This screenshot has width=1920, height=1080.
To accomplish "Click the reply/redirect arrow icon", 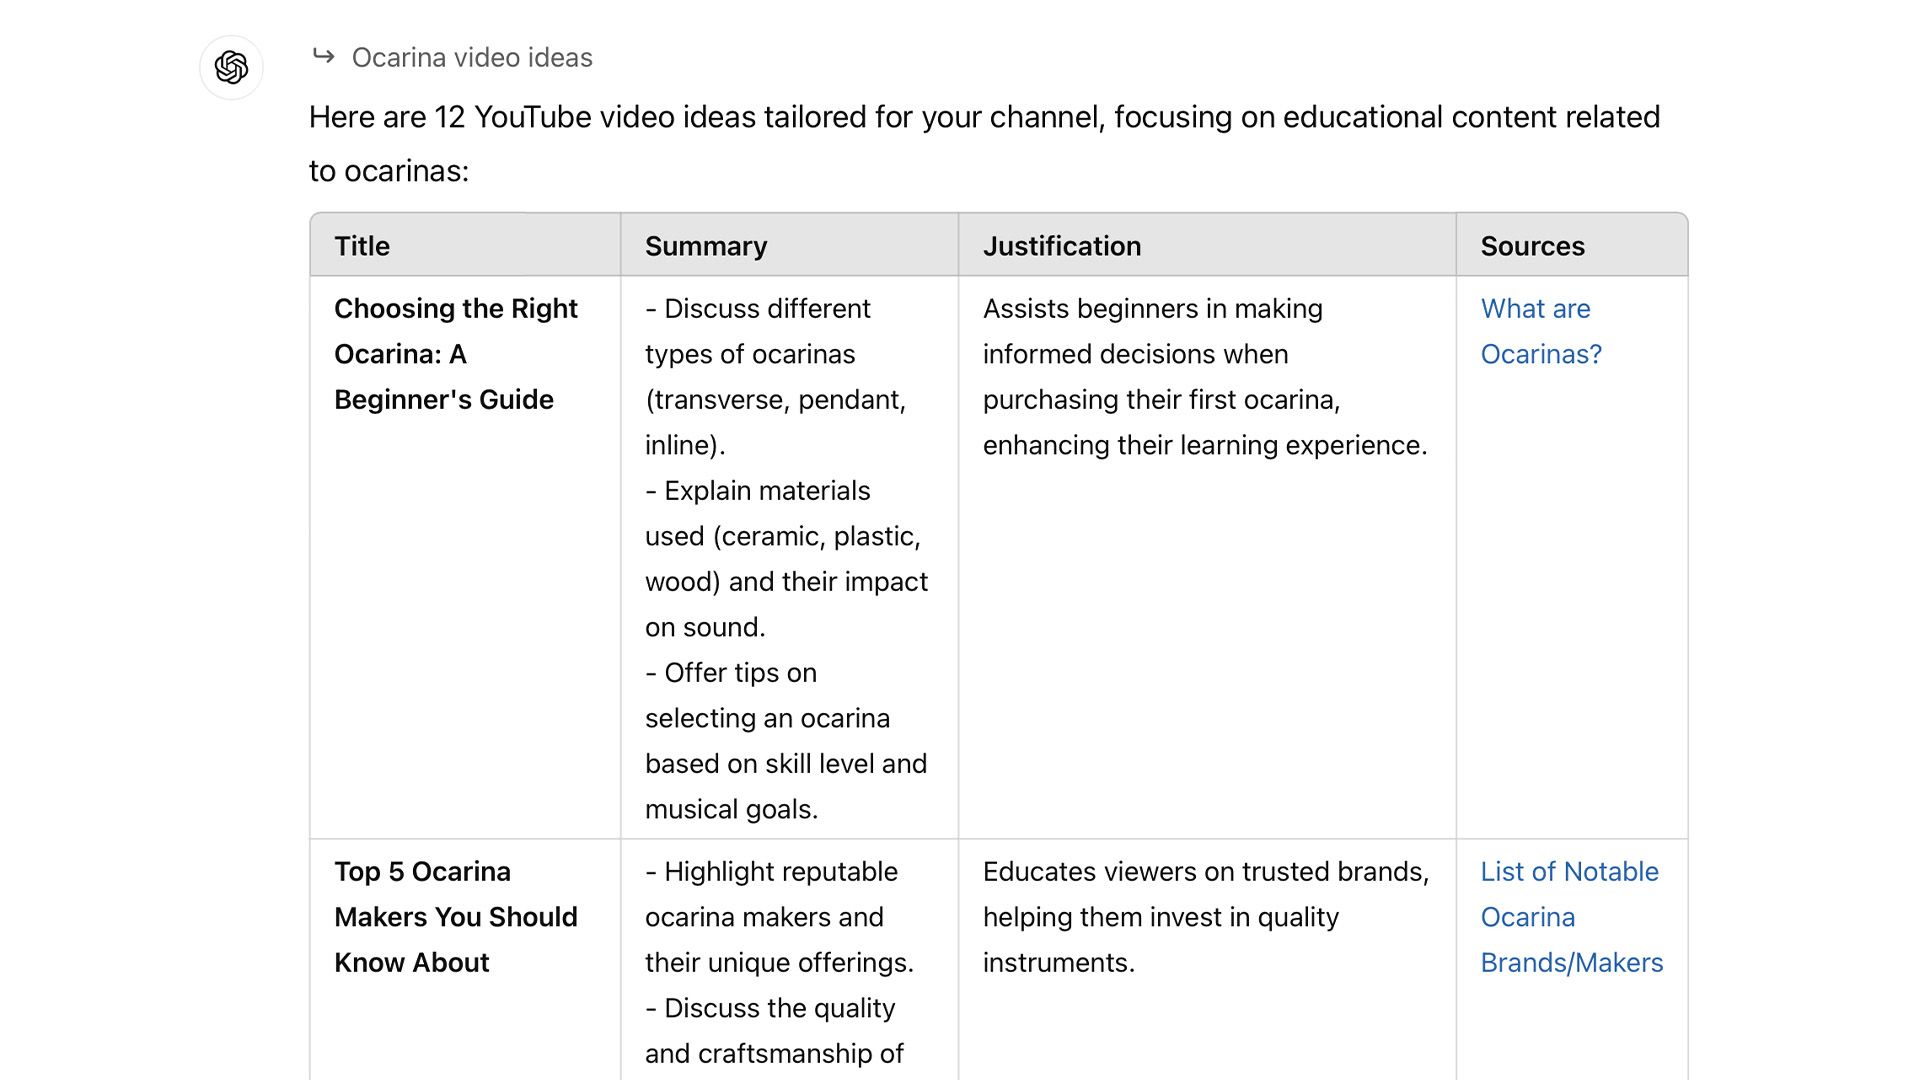I will point(324,57).
